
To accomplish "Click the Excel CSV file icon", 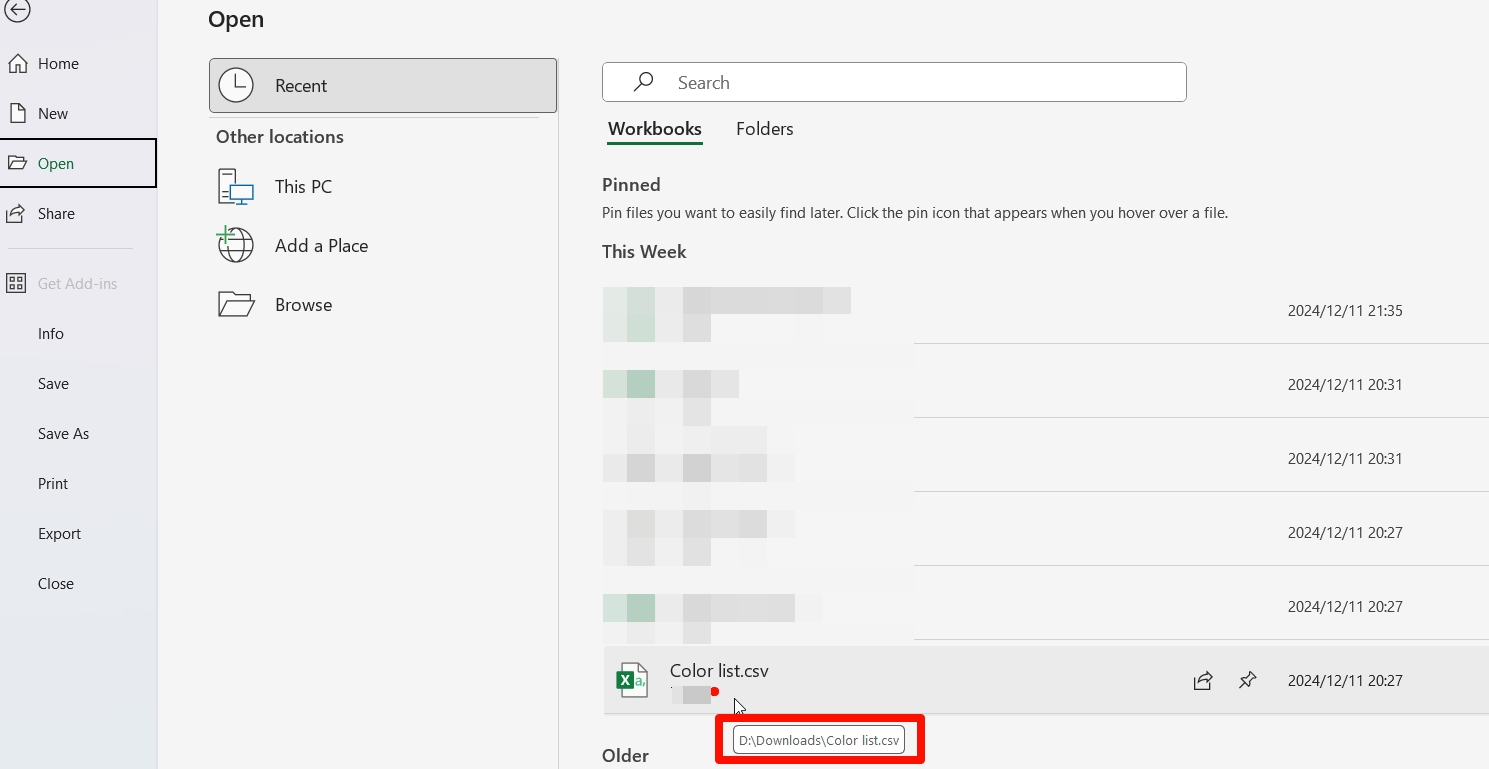I will (632, 680).
